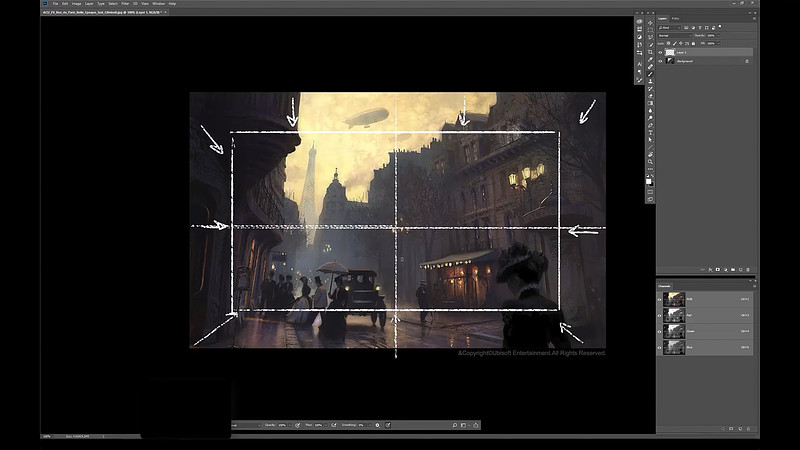Viewport: 800px width, 450px height.
Task: Open the Image menu
Action: pos(77,4)
